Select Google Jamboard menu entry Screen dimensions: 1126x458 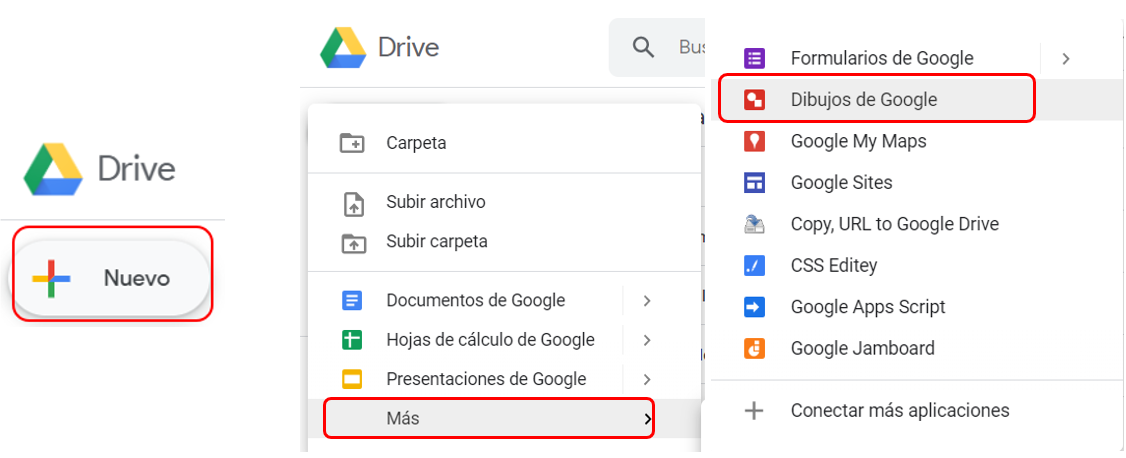pyautogui.click(x=862, y=348)
